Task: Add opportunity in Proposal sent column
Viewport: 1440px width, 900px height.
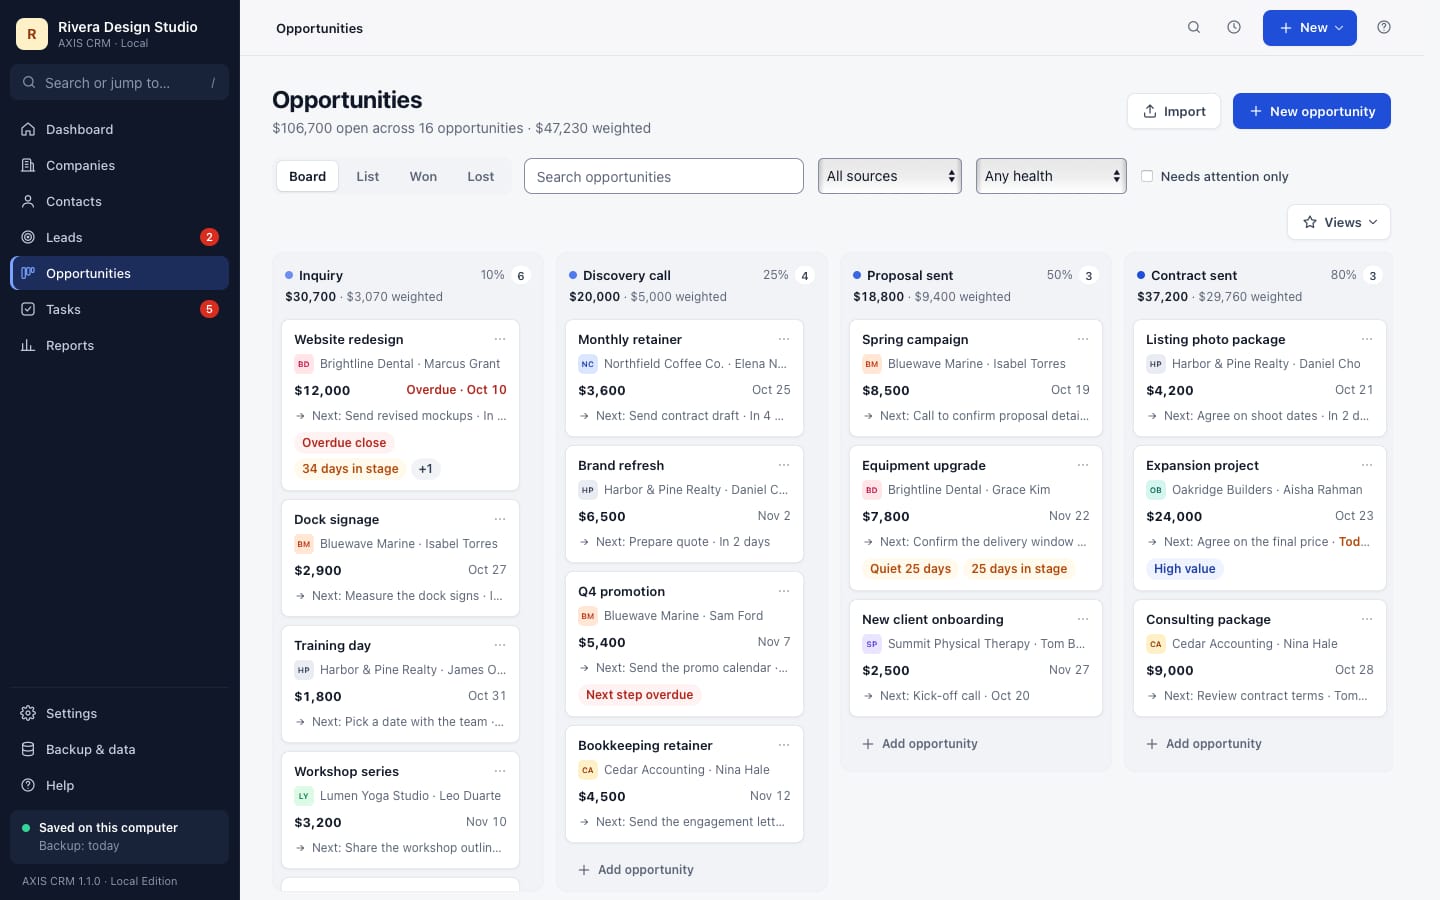Action: (x=920, y=744)
